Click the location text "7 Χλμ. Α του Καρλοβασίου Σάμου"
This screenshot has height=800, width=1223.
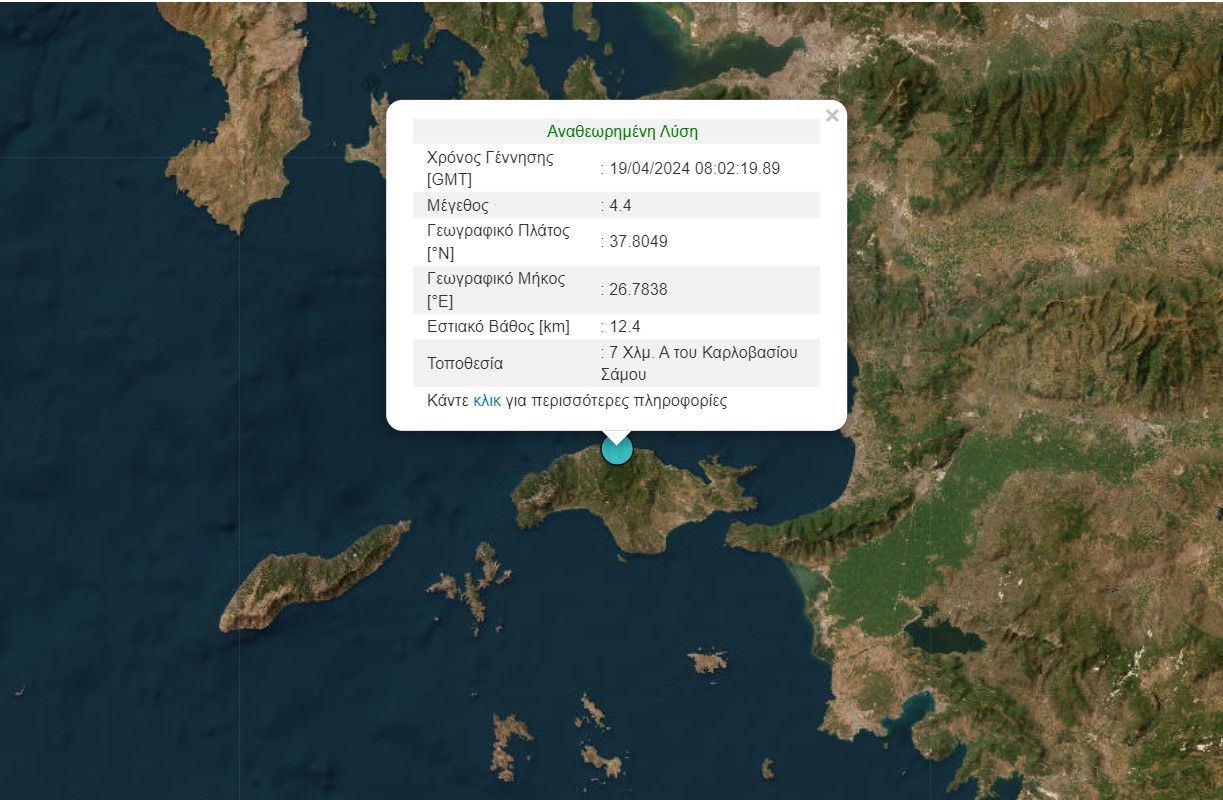702,363
